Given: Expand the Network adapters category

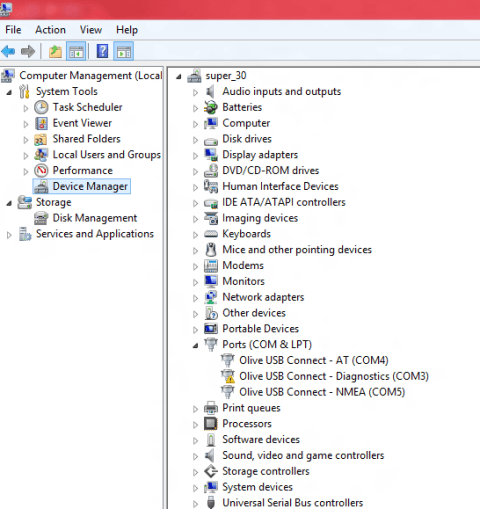Looking at the screenshot, I should pos(196,298).
